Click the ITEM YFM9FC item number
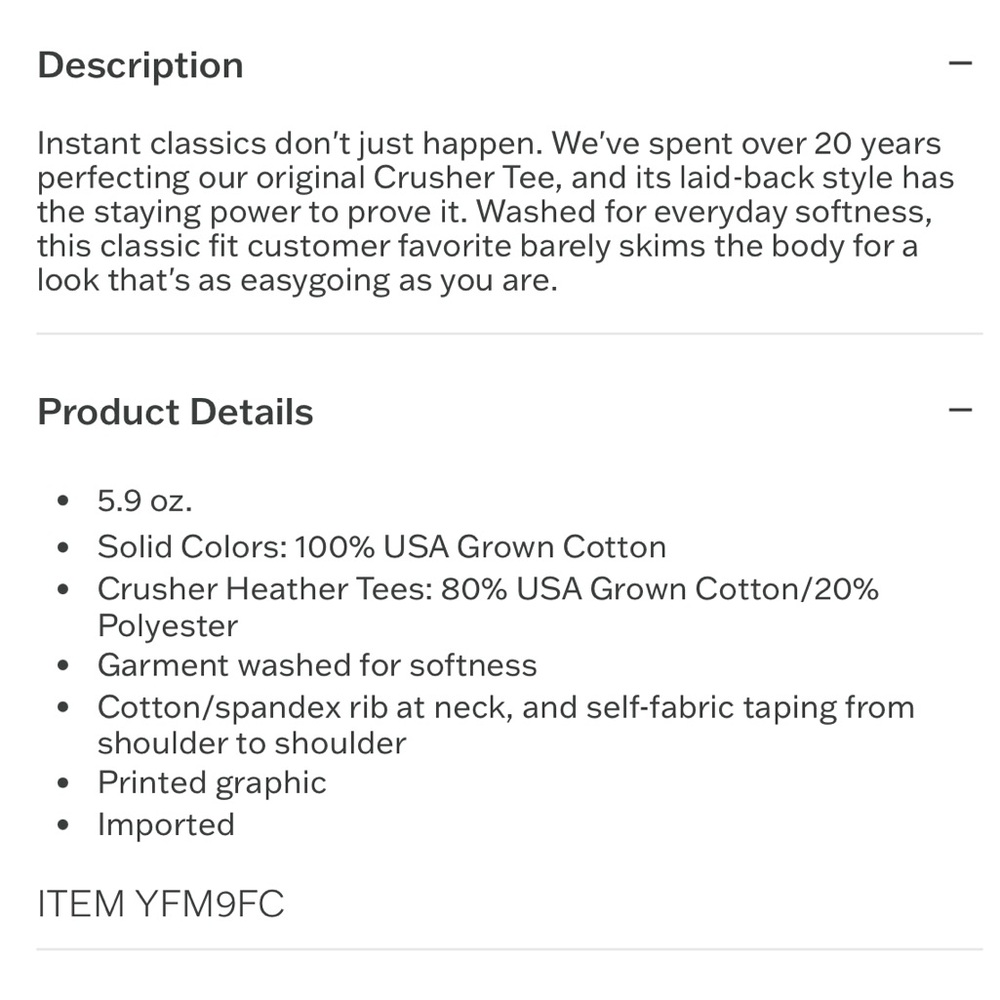The width and height of the screenshot is (1000, 1000). click(x=161, y=904)
